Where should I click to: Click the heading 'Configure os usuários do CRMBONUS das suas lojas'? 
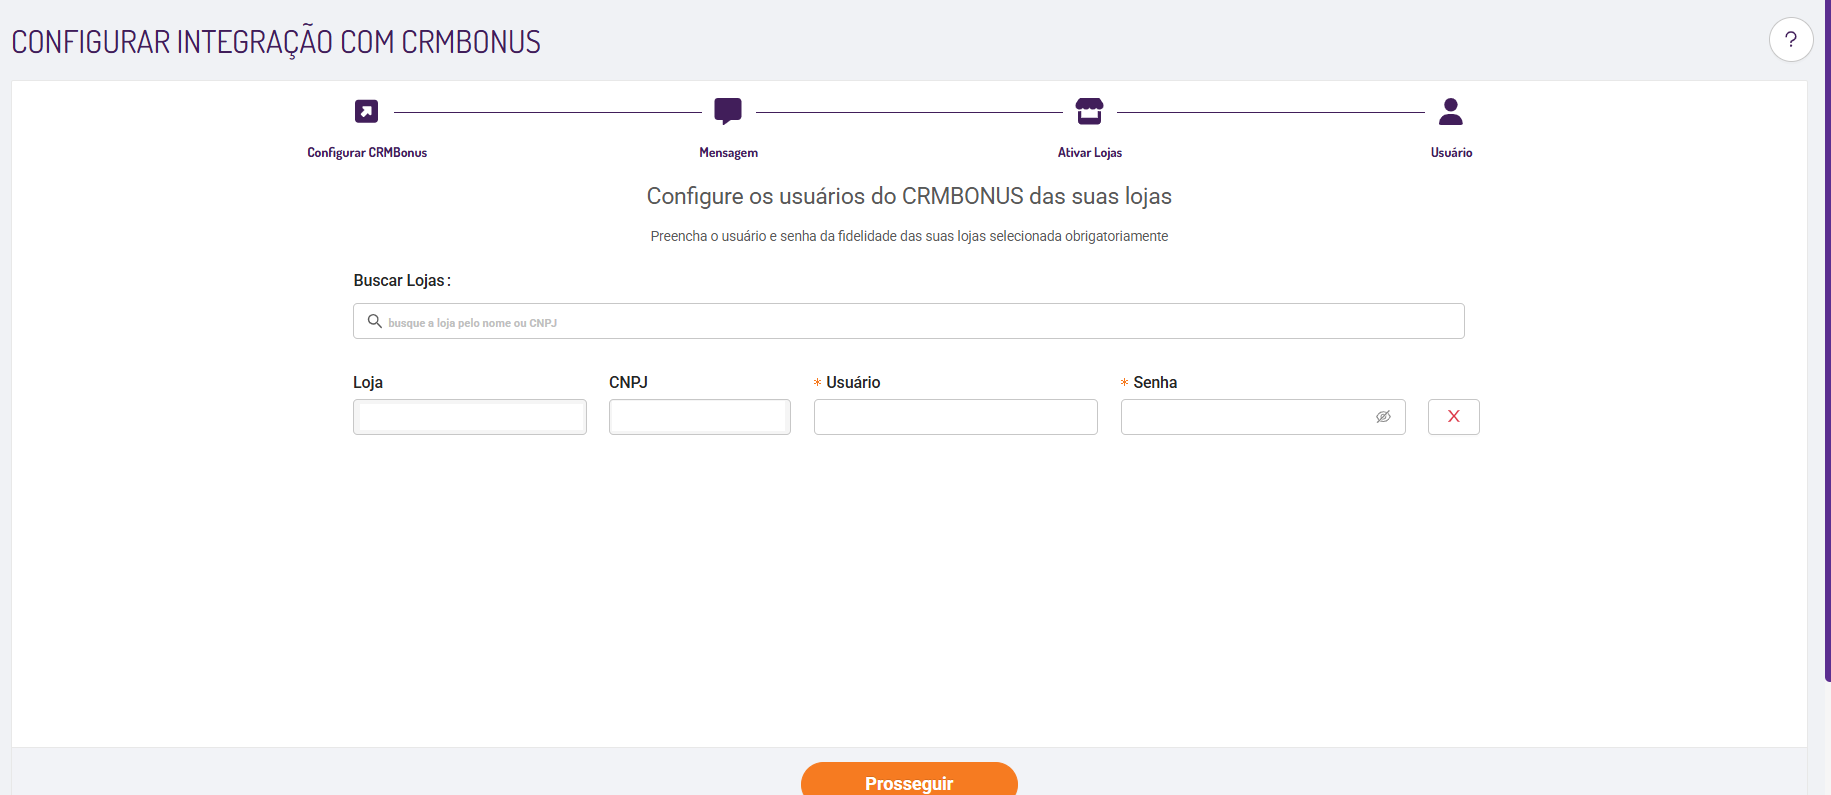pos(909,196)
